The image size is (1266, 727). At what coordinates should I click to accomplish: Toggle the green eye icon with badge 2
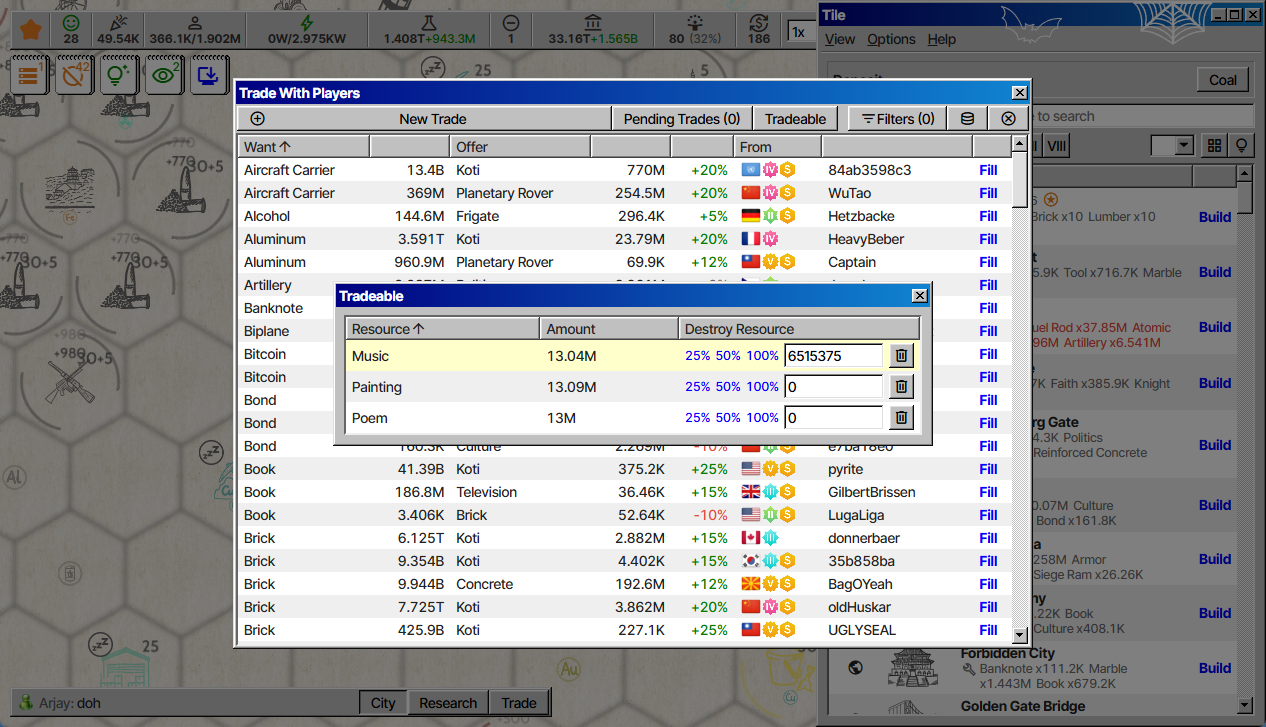(x=164, y=75)
